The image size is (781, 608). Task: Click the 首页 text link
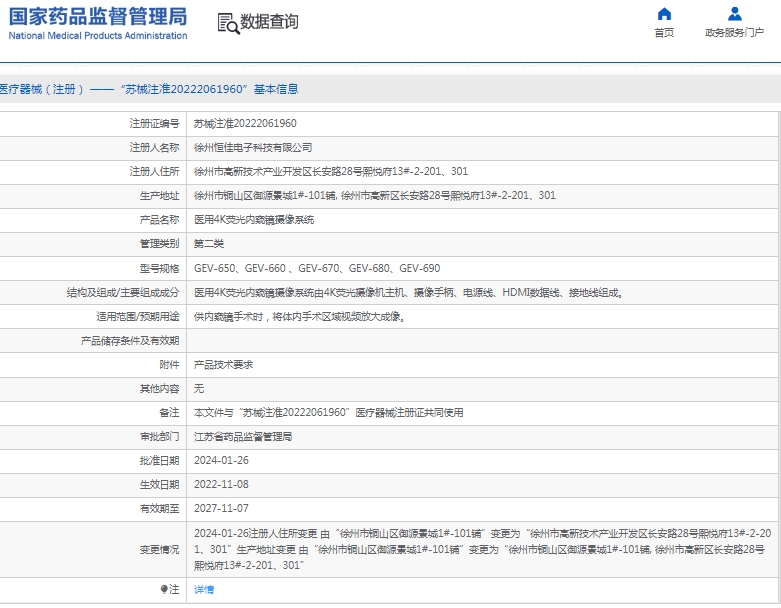click(664, 32)
